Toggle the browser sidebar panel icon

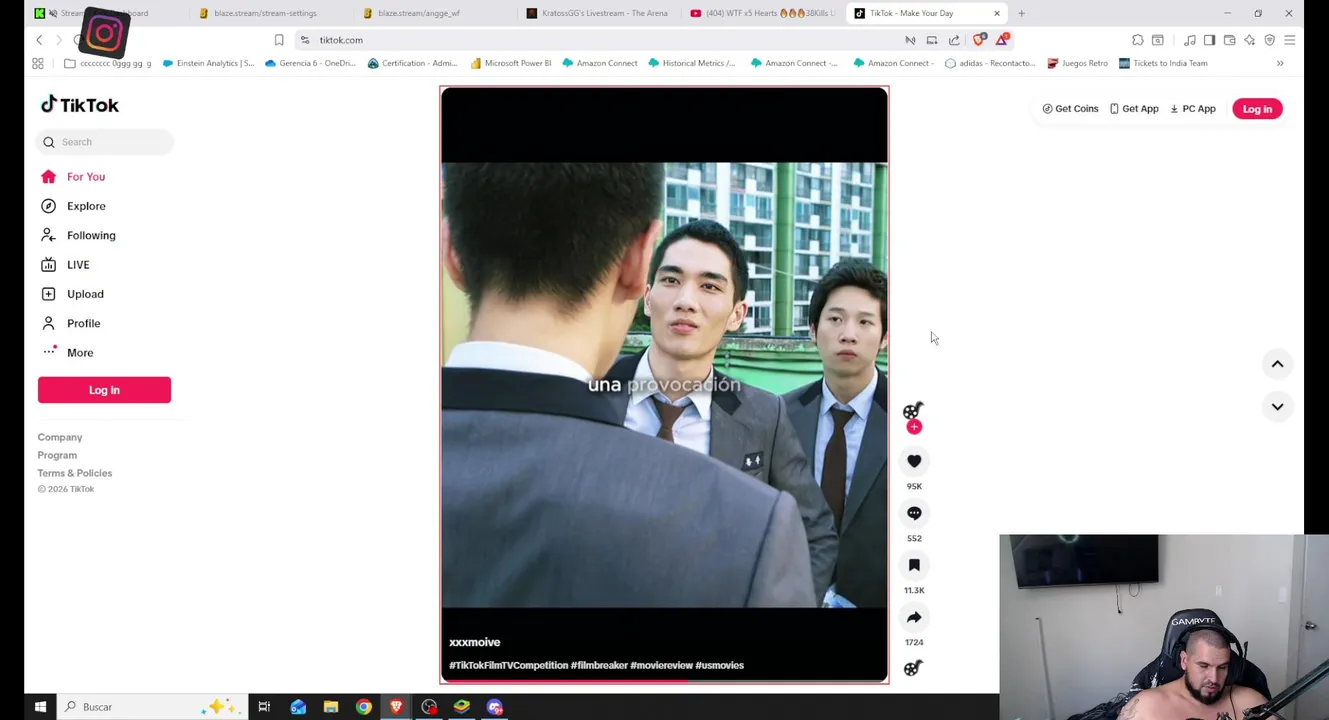tap(1209, 40)
